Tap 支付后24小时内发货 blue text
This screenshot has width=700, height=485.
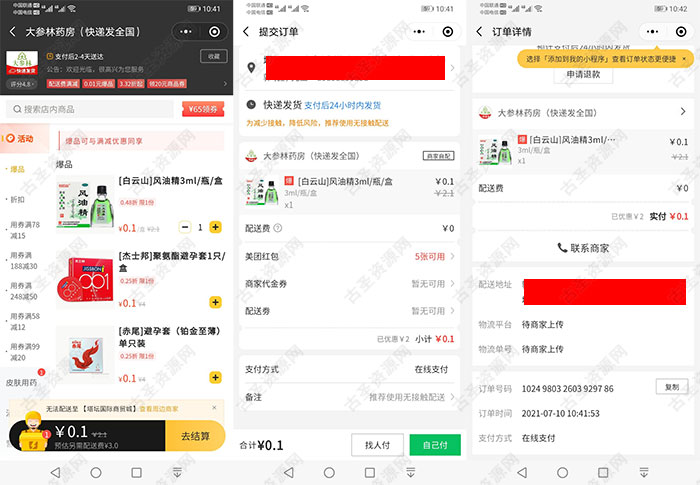[343, 105]
